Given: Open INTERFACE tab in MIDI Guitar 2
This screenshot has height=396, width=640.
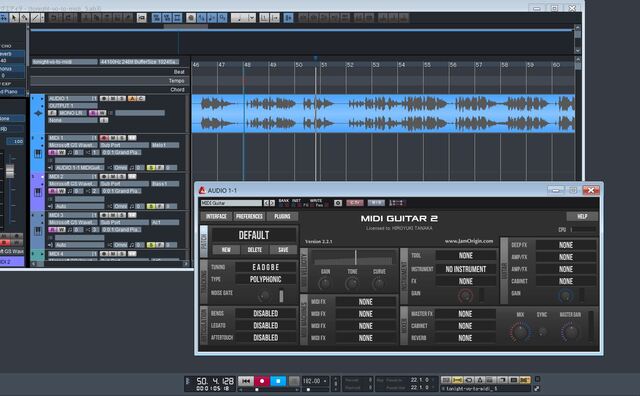Looking at the screenshot, I should point(216,216).
